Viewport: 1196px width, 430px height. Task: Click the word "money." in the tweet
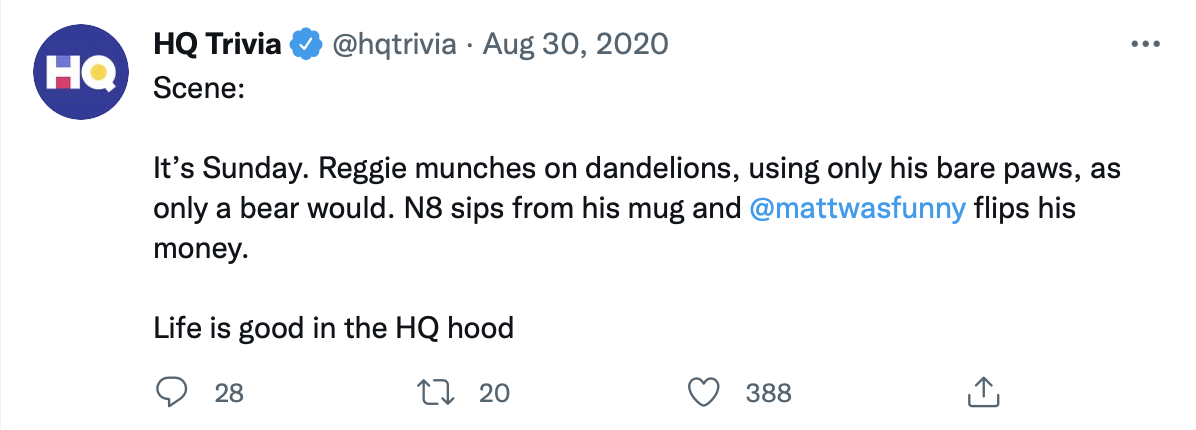[199, 250]
